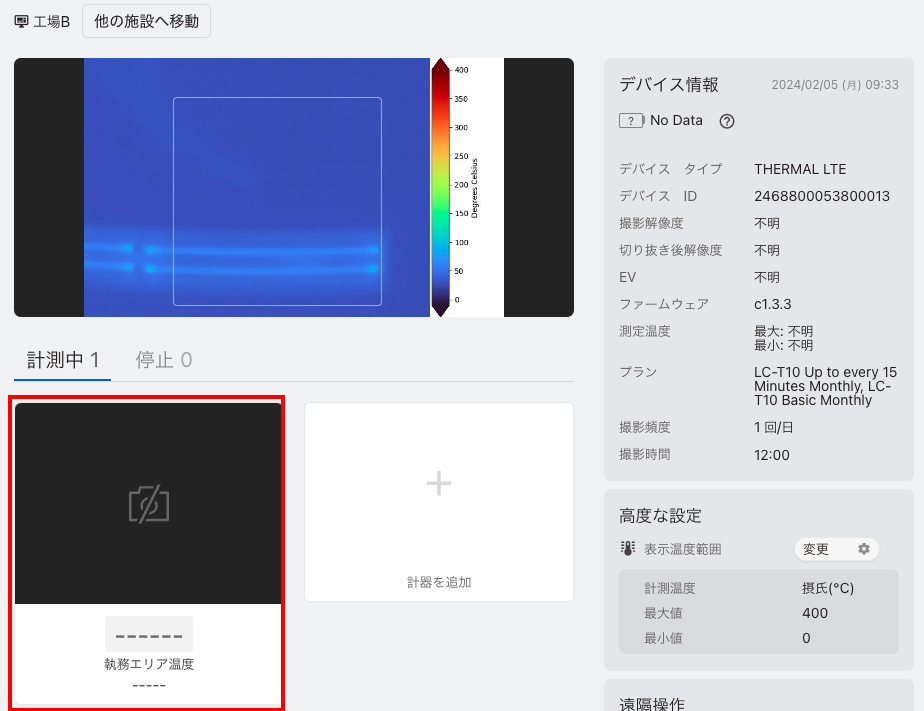Click the EV label
The width and height of the screenshot is (924, 711).
tap(627, 277)
